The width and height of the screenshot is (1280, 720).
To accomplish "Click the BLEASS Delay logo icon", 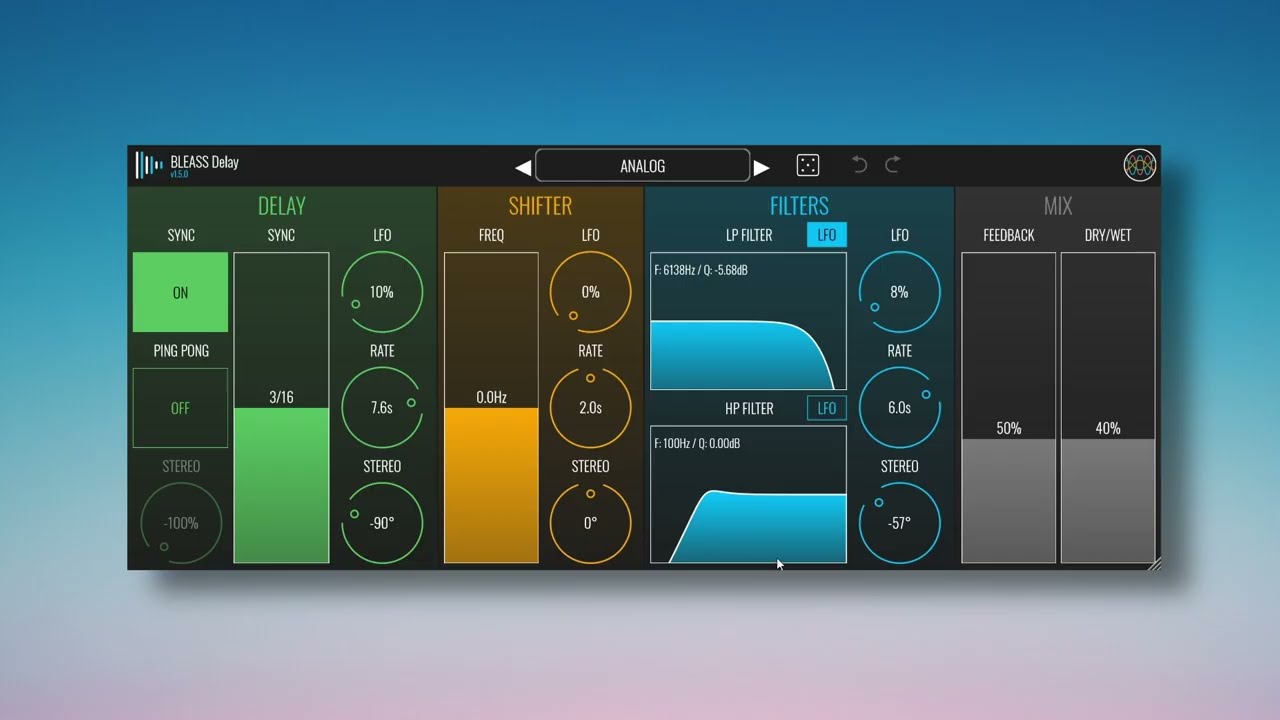I will coord(149,165).
